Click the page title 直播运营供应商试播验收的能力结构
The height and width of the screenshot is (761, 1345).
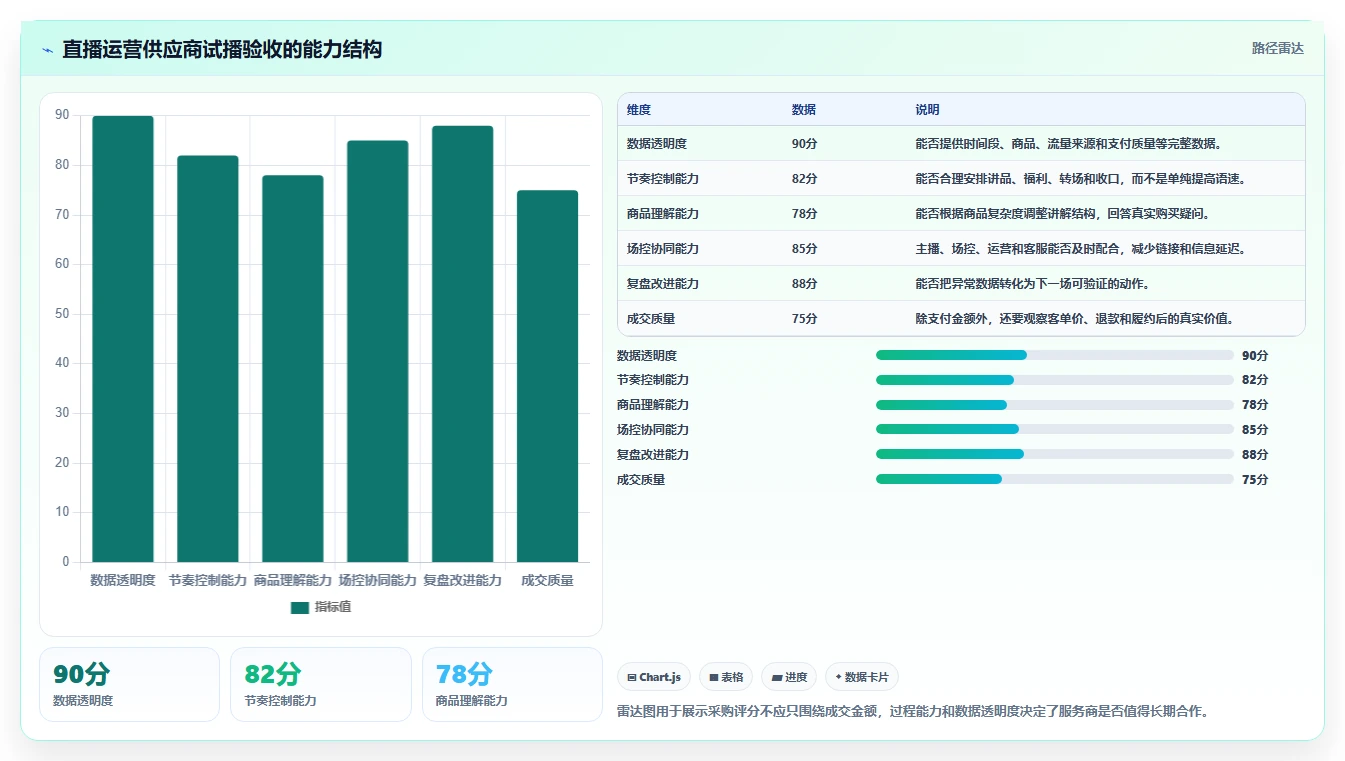click(x=222, y=49)
